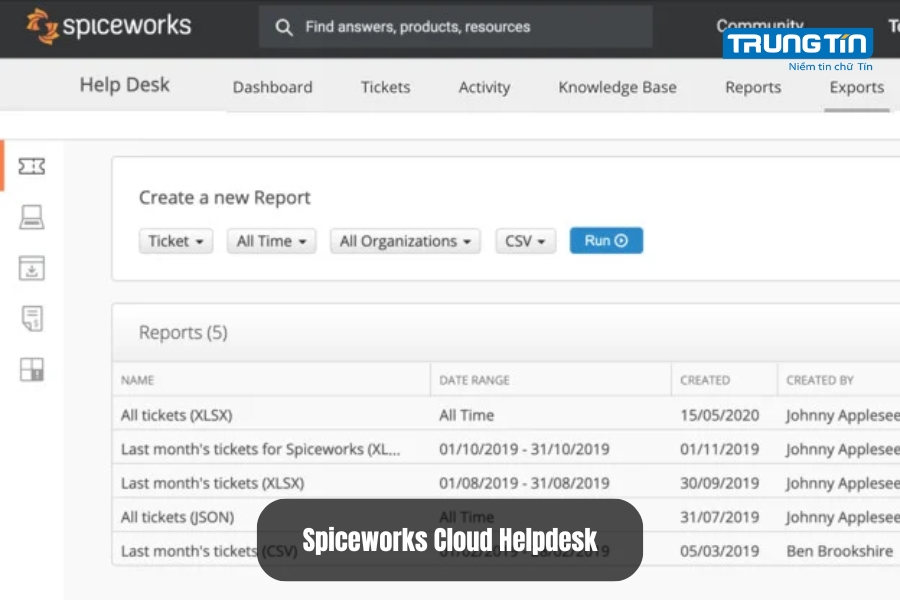Viewport: 900px width, 600px height.
Task: Open the Ticket report type dropdown
Action: tap(175, 240)
